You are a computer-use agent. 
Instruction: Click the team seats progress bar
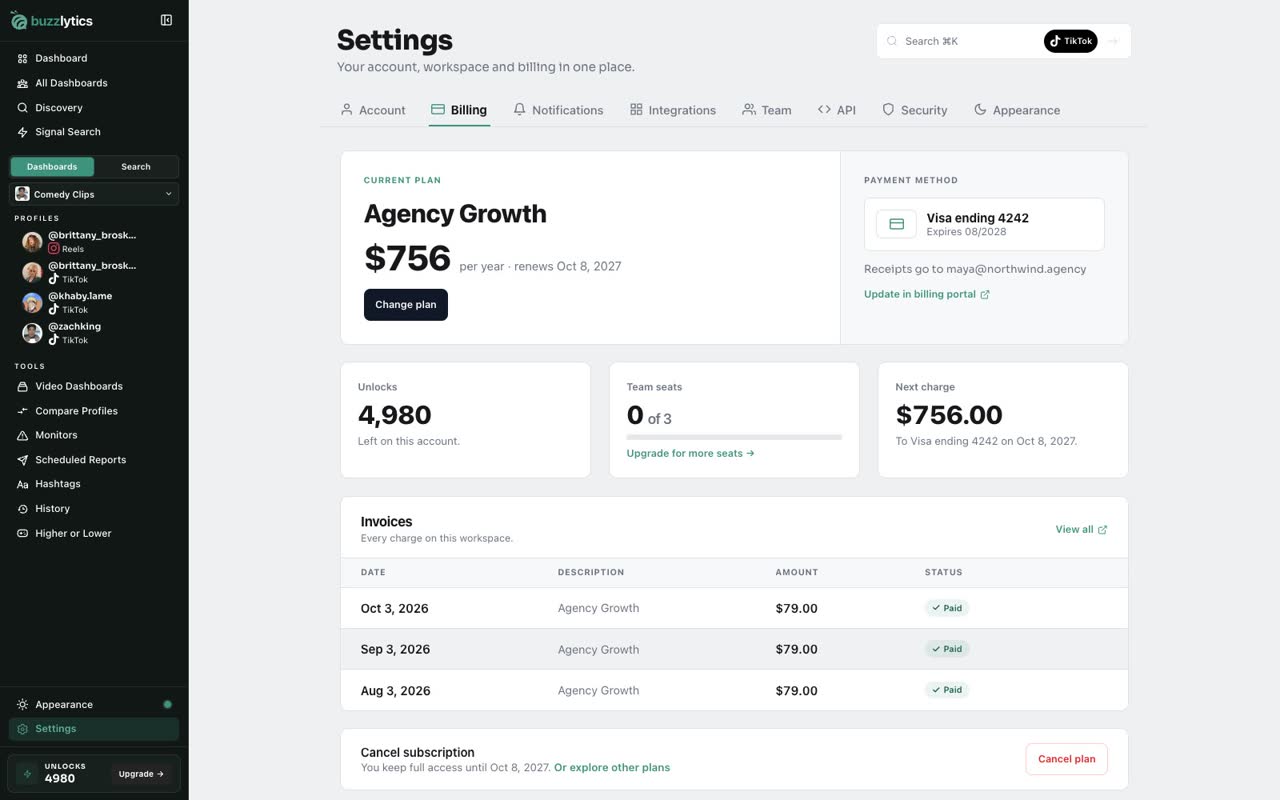(734, 437)
